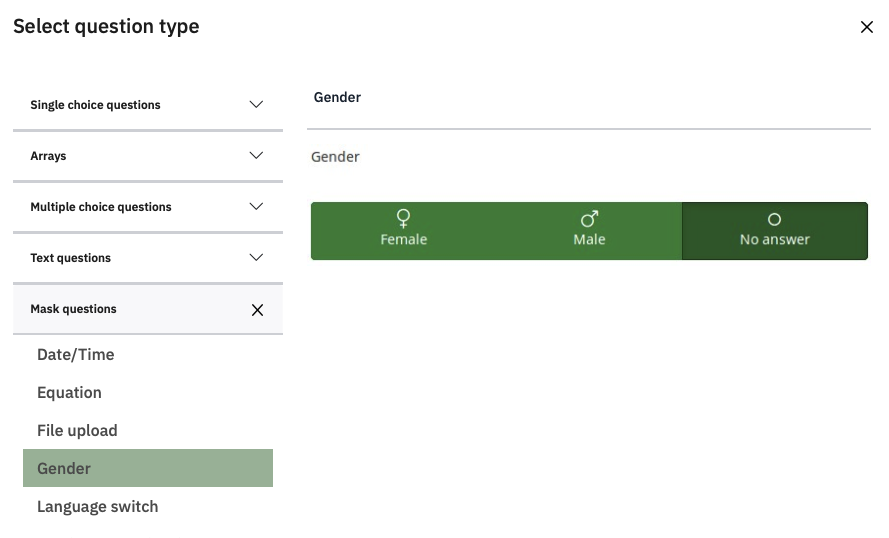Choose File upload question type
Screen dimensions: 889x538
[77, 430]
